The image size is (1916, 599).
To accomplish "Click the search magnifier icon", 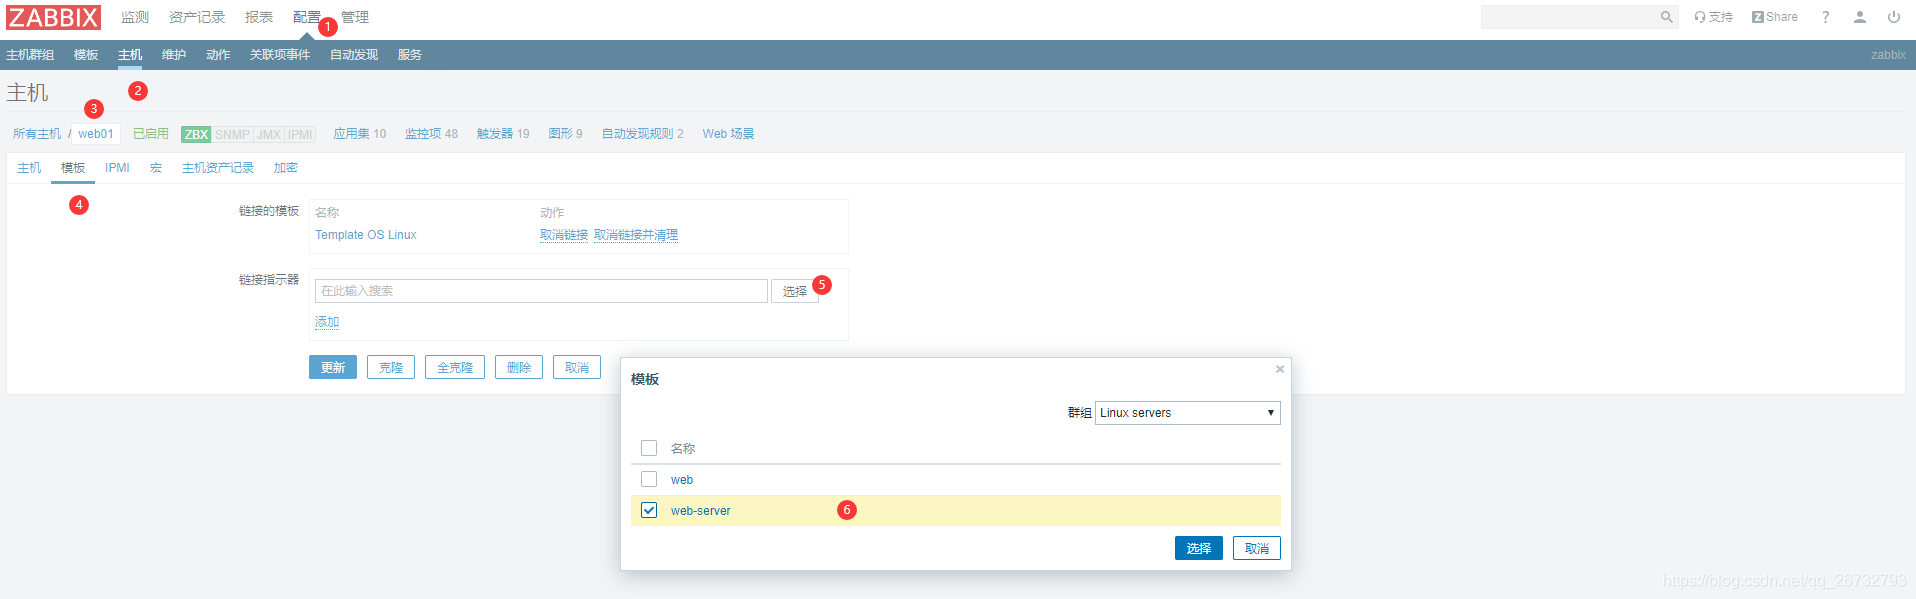I will click(x=1666, y=17).
